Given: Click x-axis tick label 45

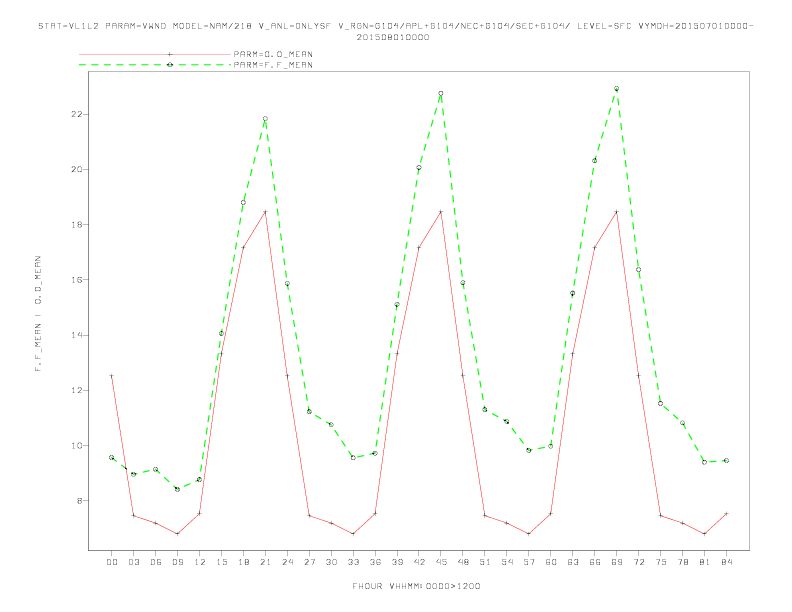Looking at the screenshot, I should (441, 562).
